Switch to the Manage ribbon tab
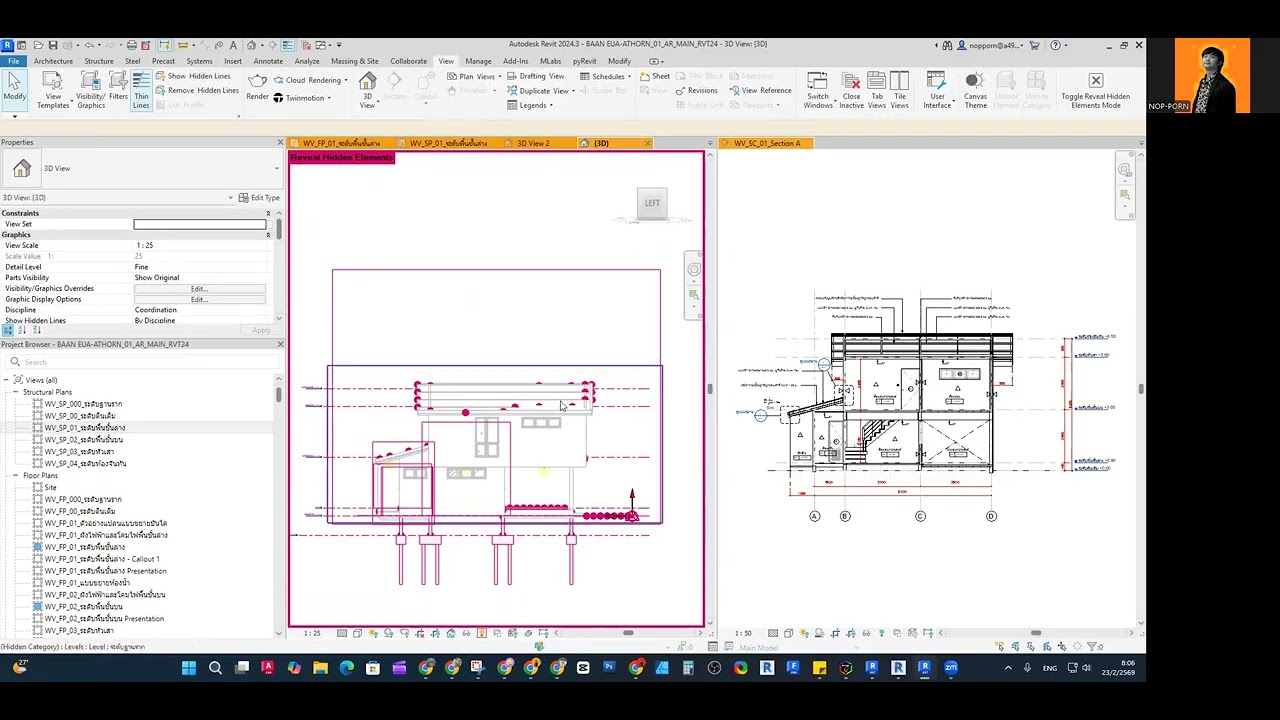Viewport: 1280px width, 720px height. click(x=478, y=61)
